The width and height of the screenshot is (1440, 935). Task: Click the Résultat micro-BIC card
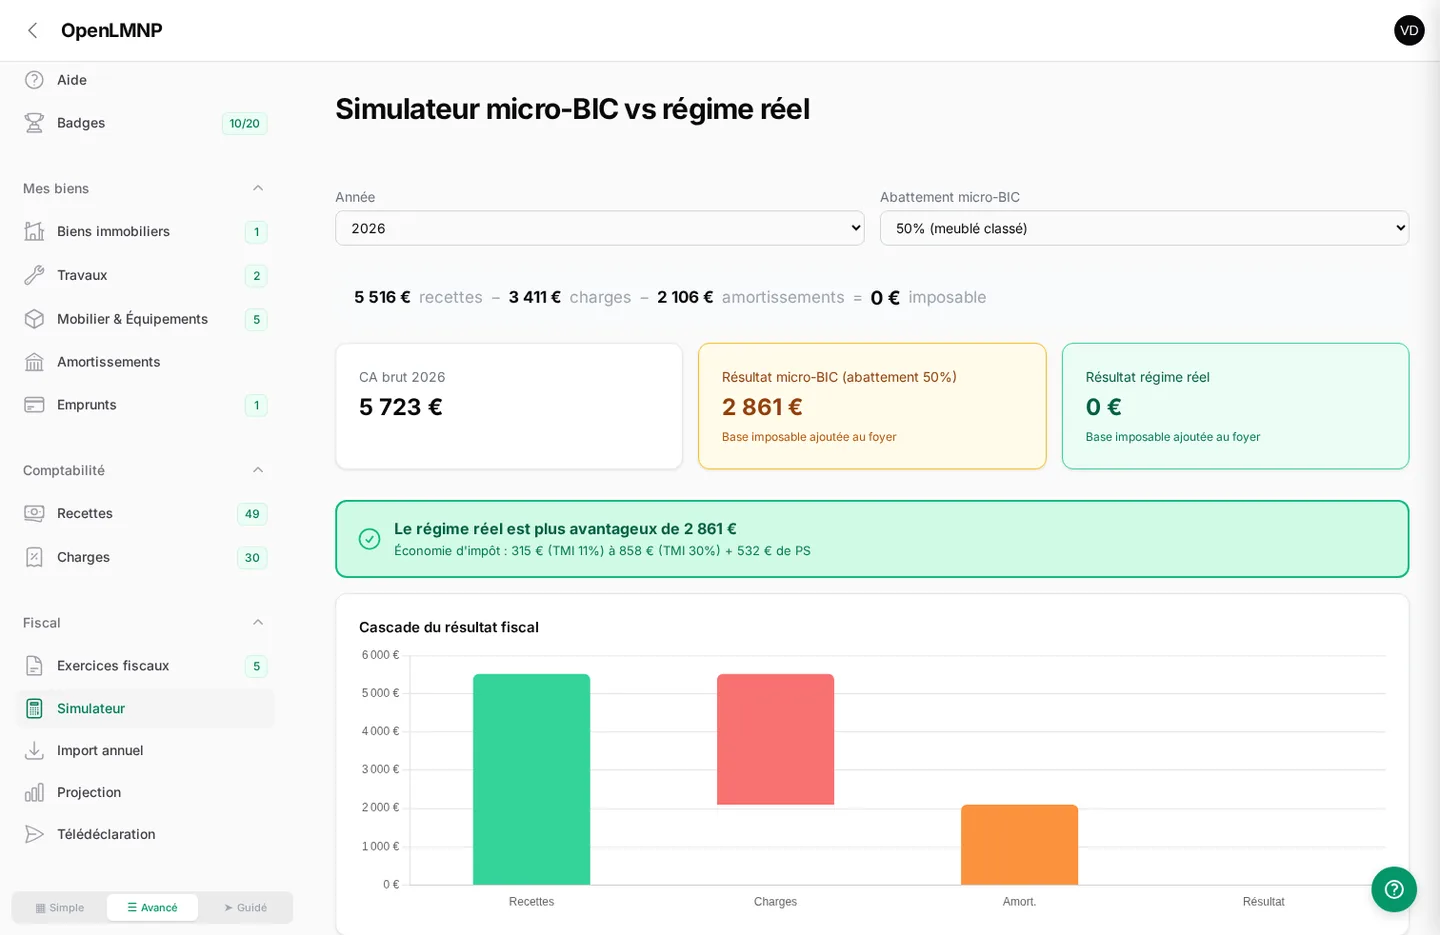coord(872,406)
